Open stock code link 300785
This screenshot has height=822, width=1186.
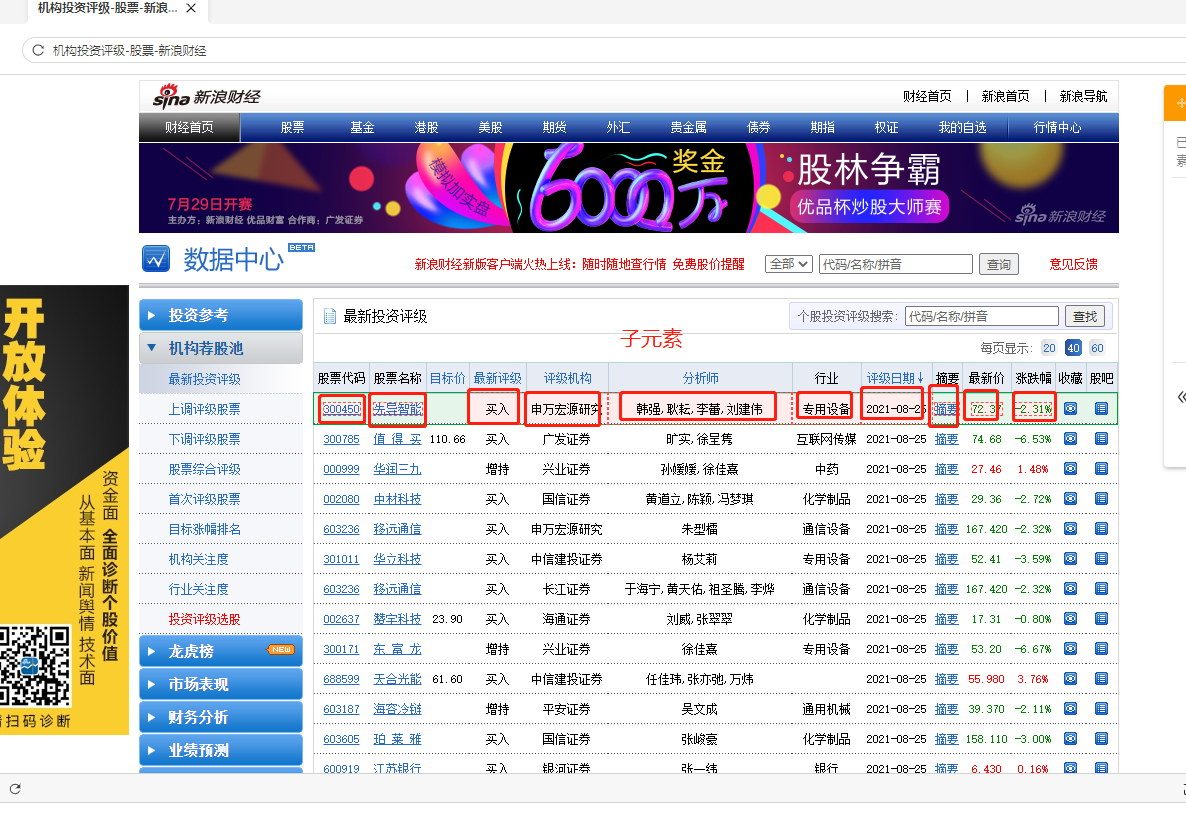click(x=341, y=439)
